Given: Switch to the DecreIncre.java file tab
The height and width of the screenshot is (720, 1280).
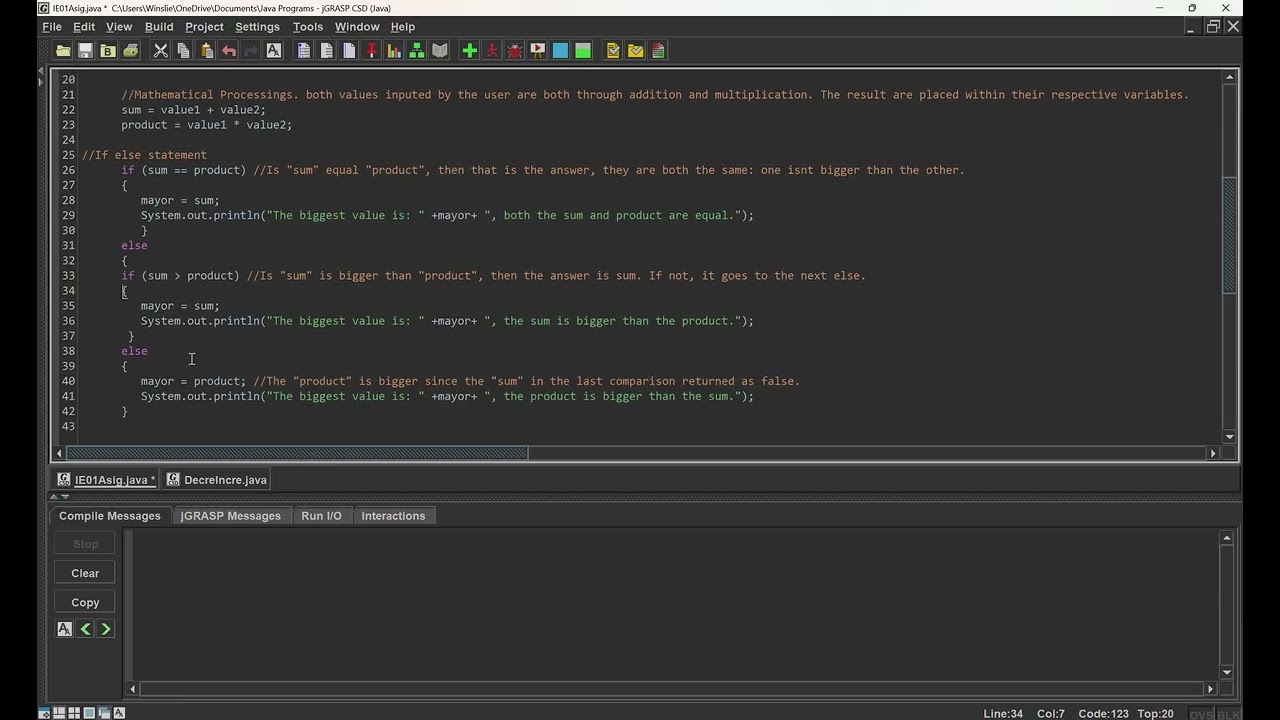Looking at the screenshot, I should (217, 480).
